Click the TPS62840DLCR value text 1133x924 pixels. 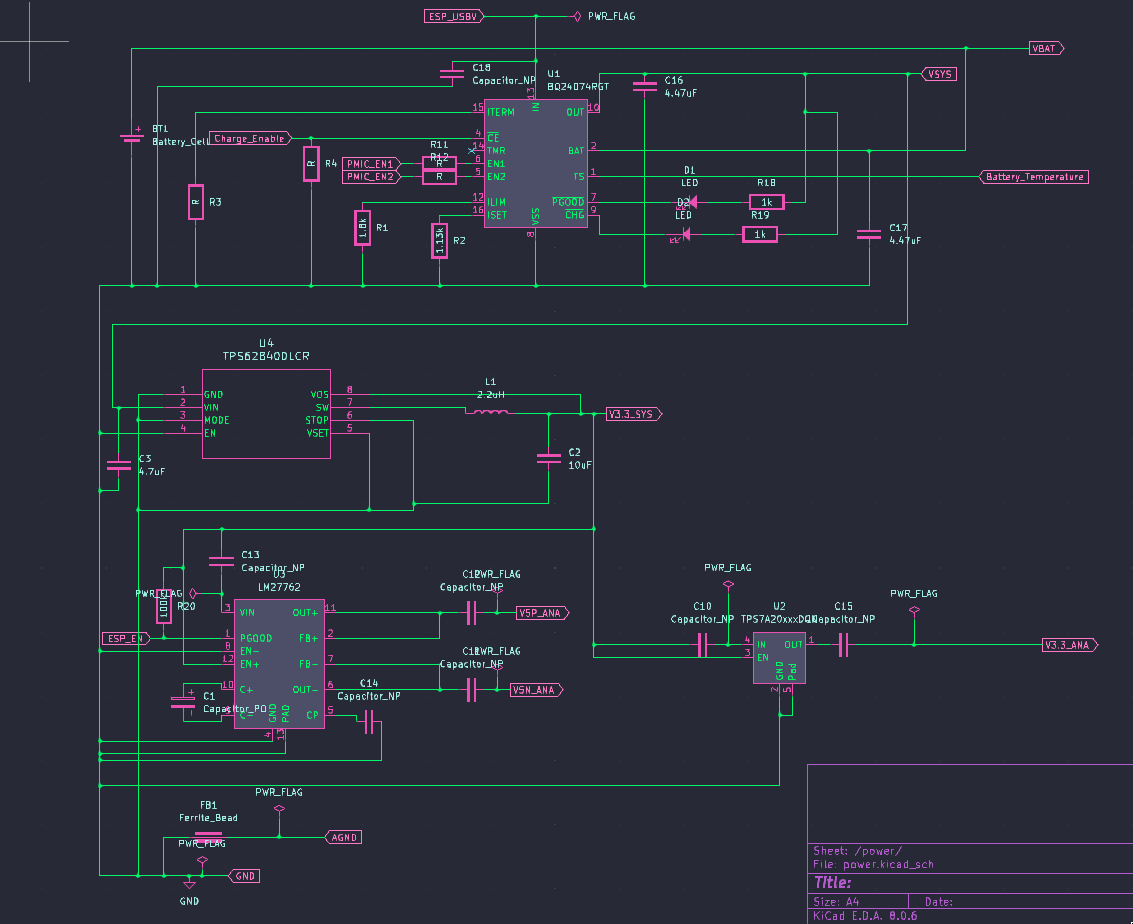coord(266,356)
